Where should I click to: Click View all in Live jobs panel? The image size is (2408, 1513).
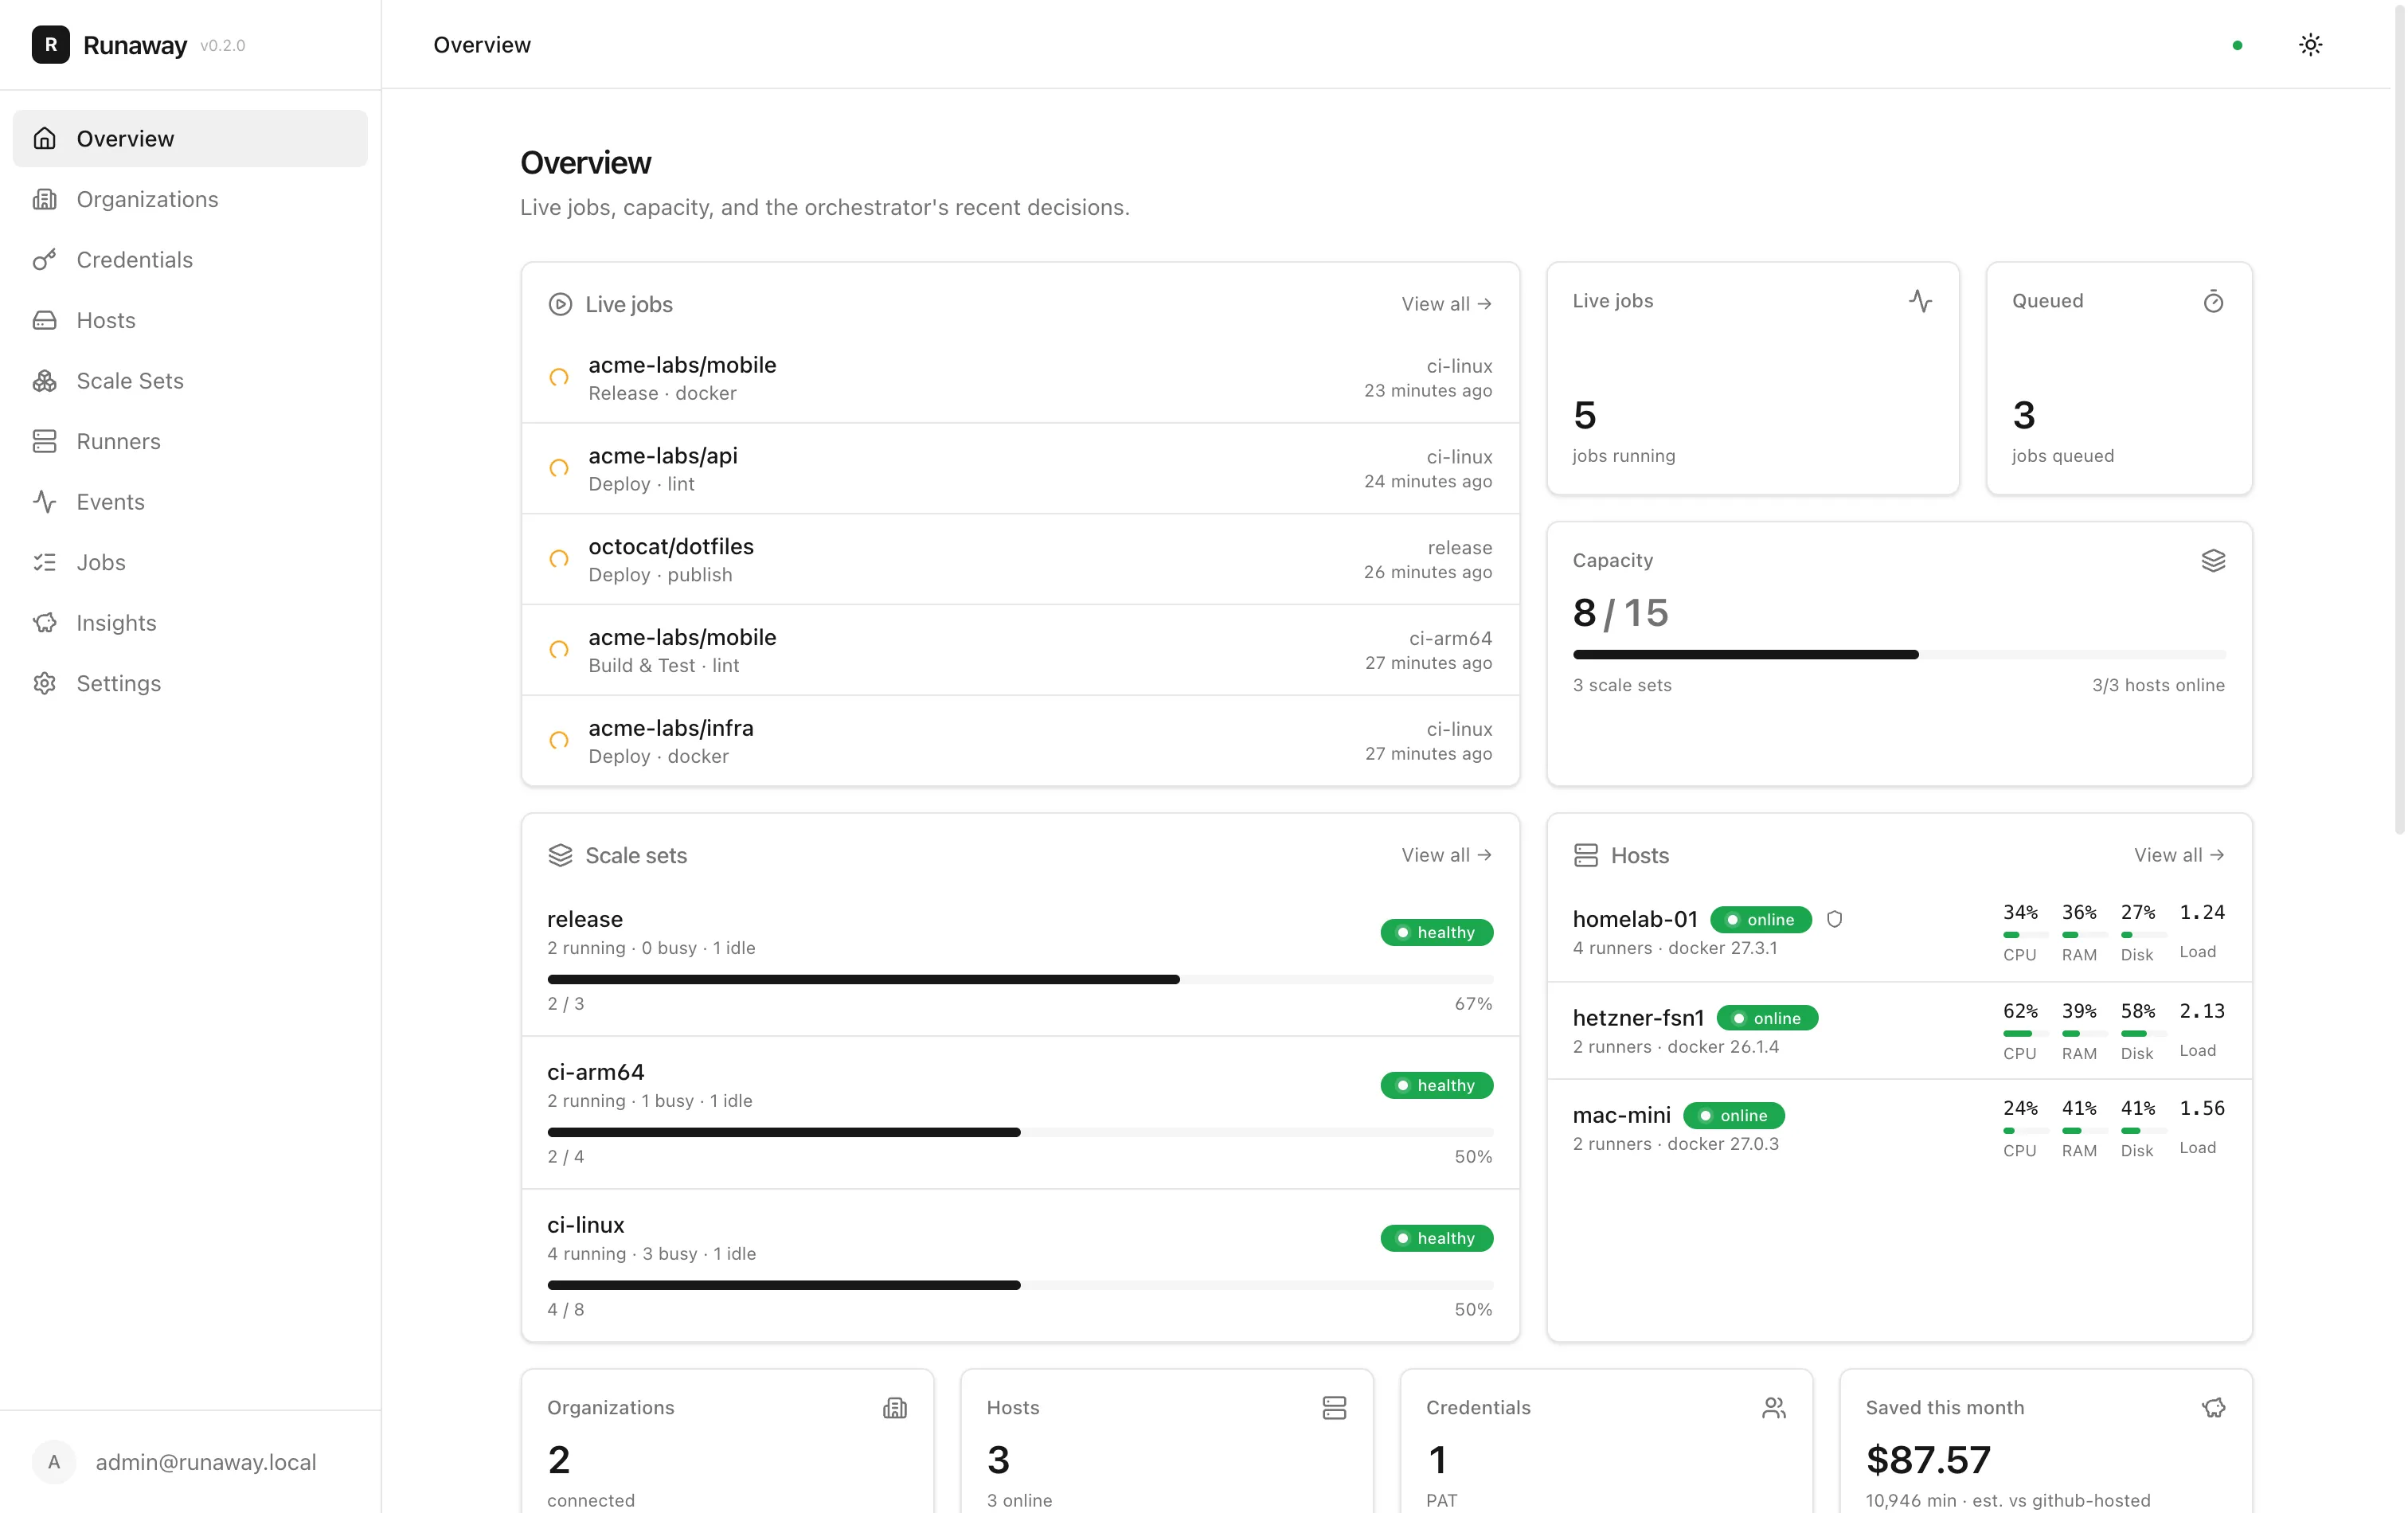tap(1446, 304)
